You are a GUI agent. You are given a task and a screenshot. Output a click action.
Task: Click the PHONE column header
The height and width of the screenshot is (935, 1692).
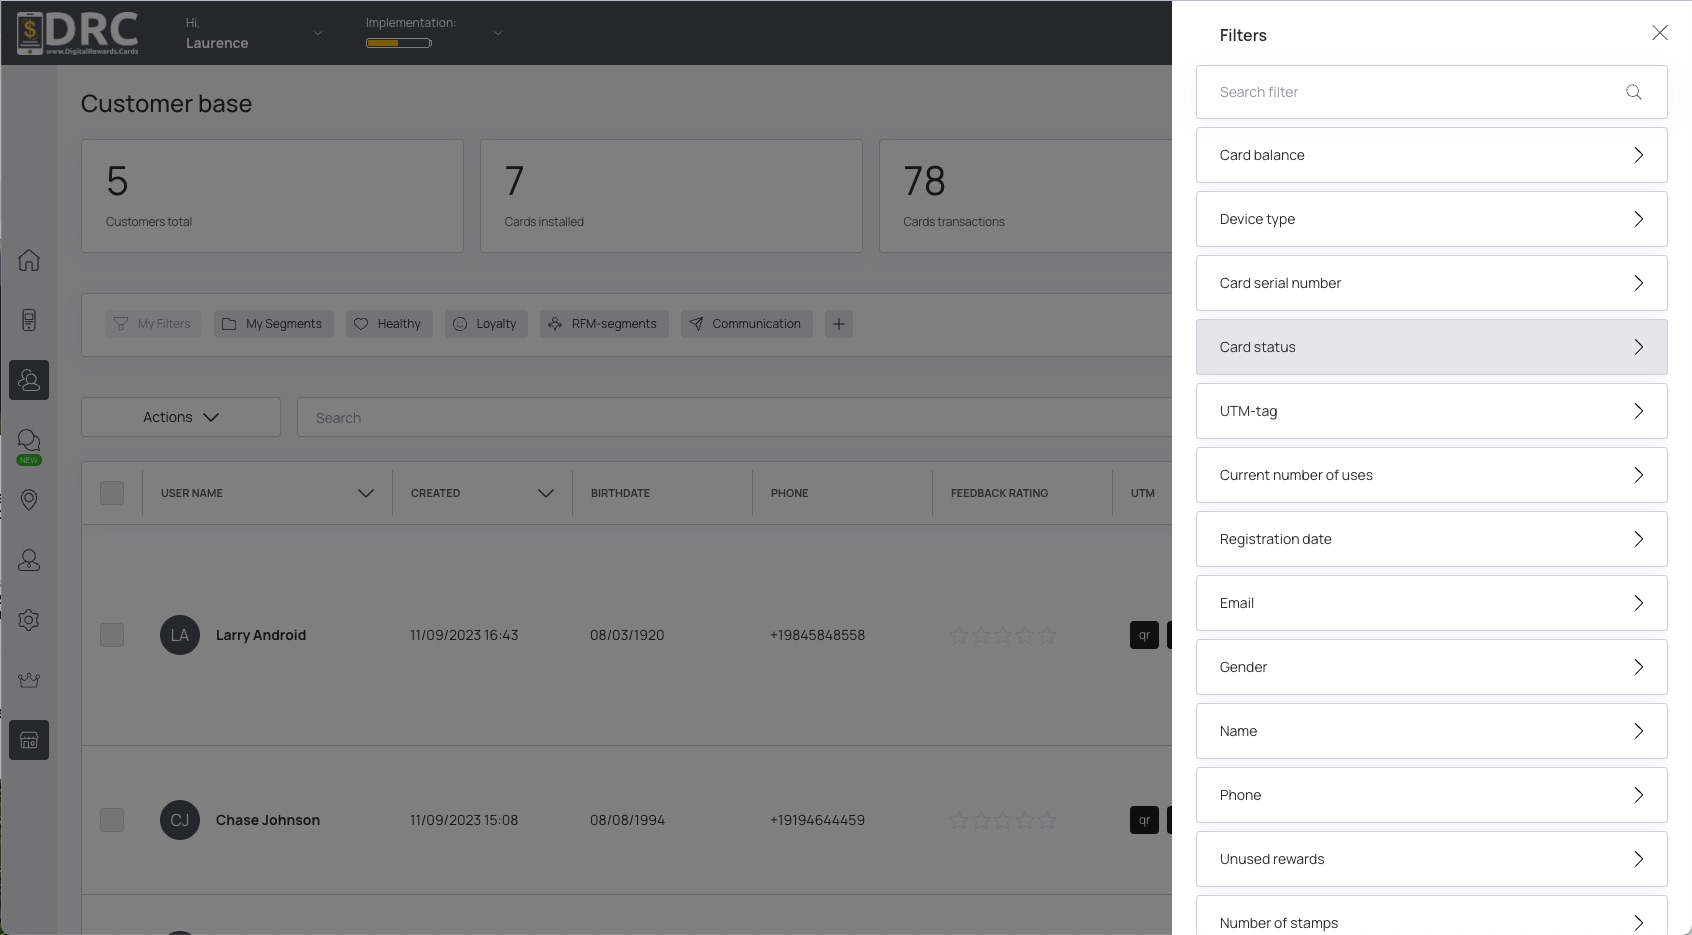[x=789, y=493]
